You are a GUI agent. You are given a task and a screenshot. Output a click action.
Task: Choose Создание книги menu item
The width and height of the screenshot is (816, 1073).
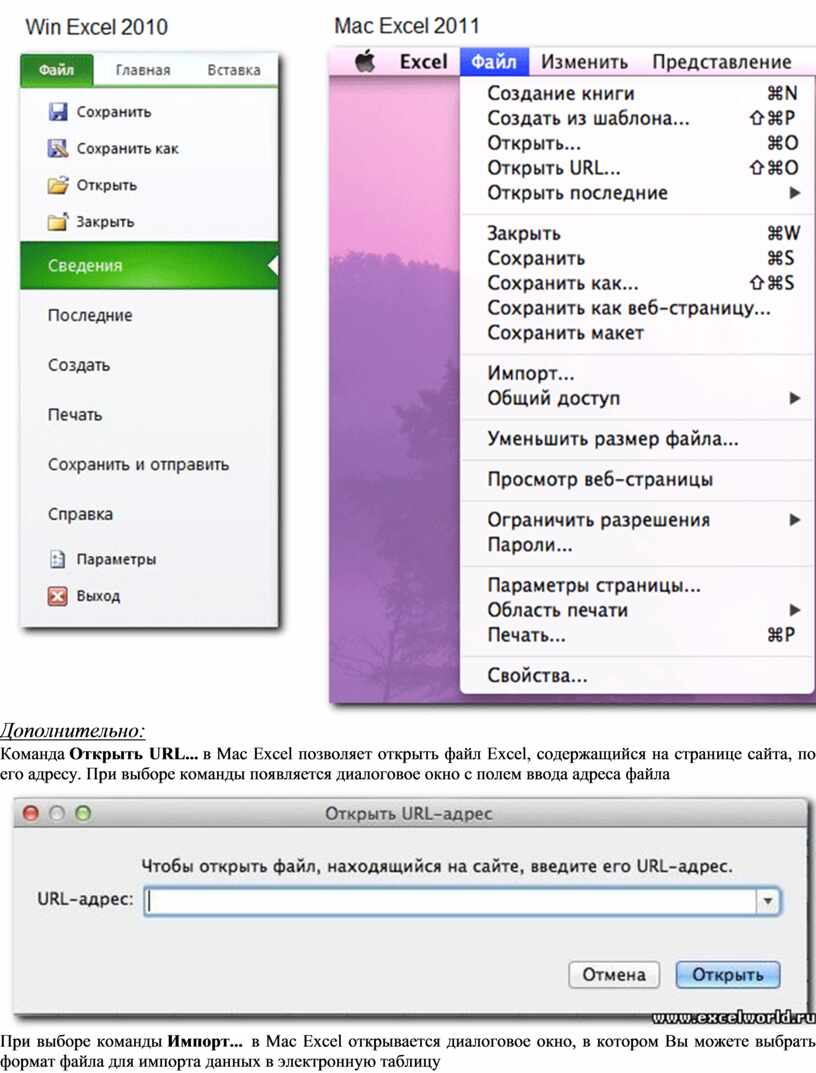tap(637, 93)
